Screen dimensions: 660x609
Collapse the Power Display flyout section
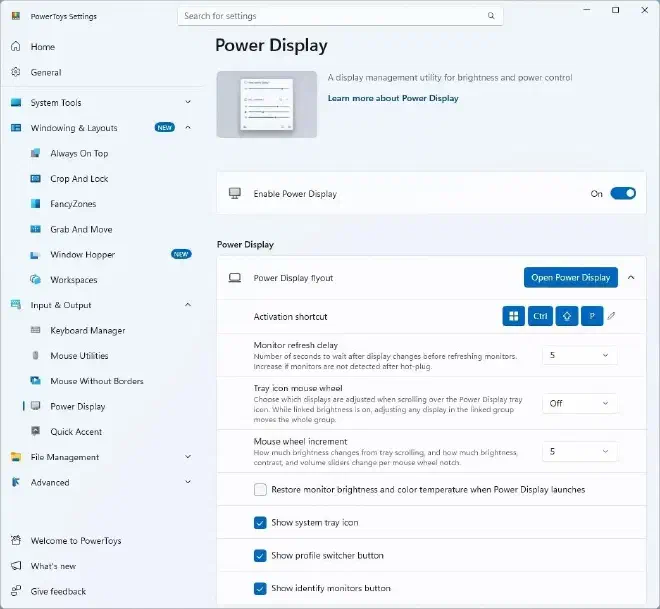click(x=631, y=277)
